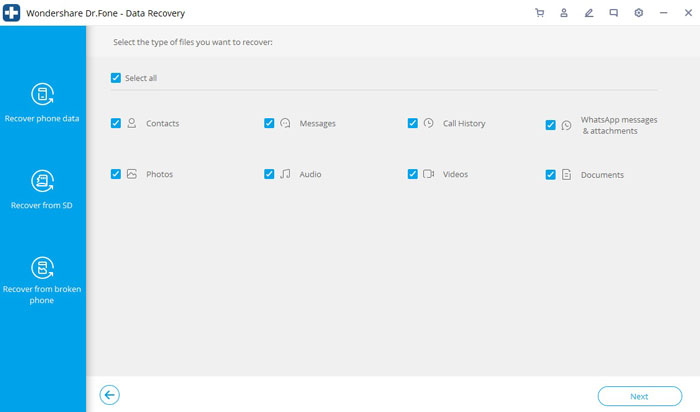Select the Recover from broken phone icon
This screenshot has width=700, height=412.
[42, 268]
